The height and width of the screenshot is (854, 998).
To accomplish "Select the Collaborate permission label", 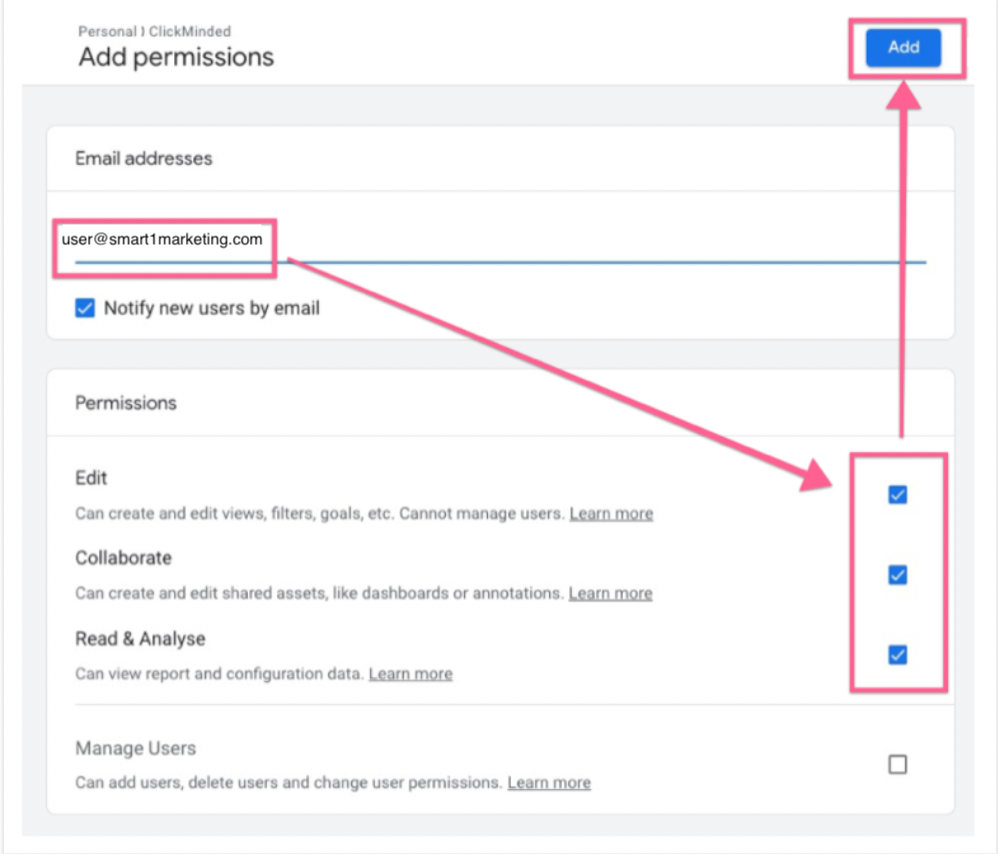I will tap(123, 558).
